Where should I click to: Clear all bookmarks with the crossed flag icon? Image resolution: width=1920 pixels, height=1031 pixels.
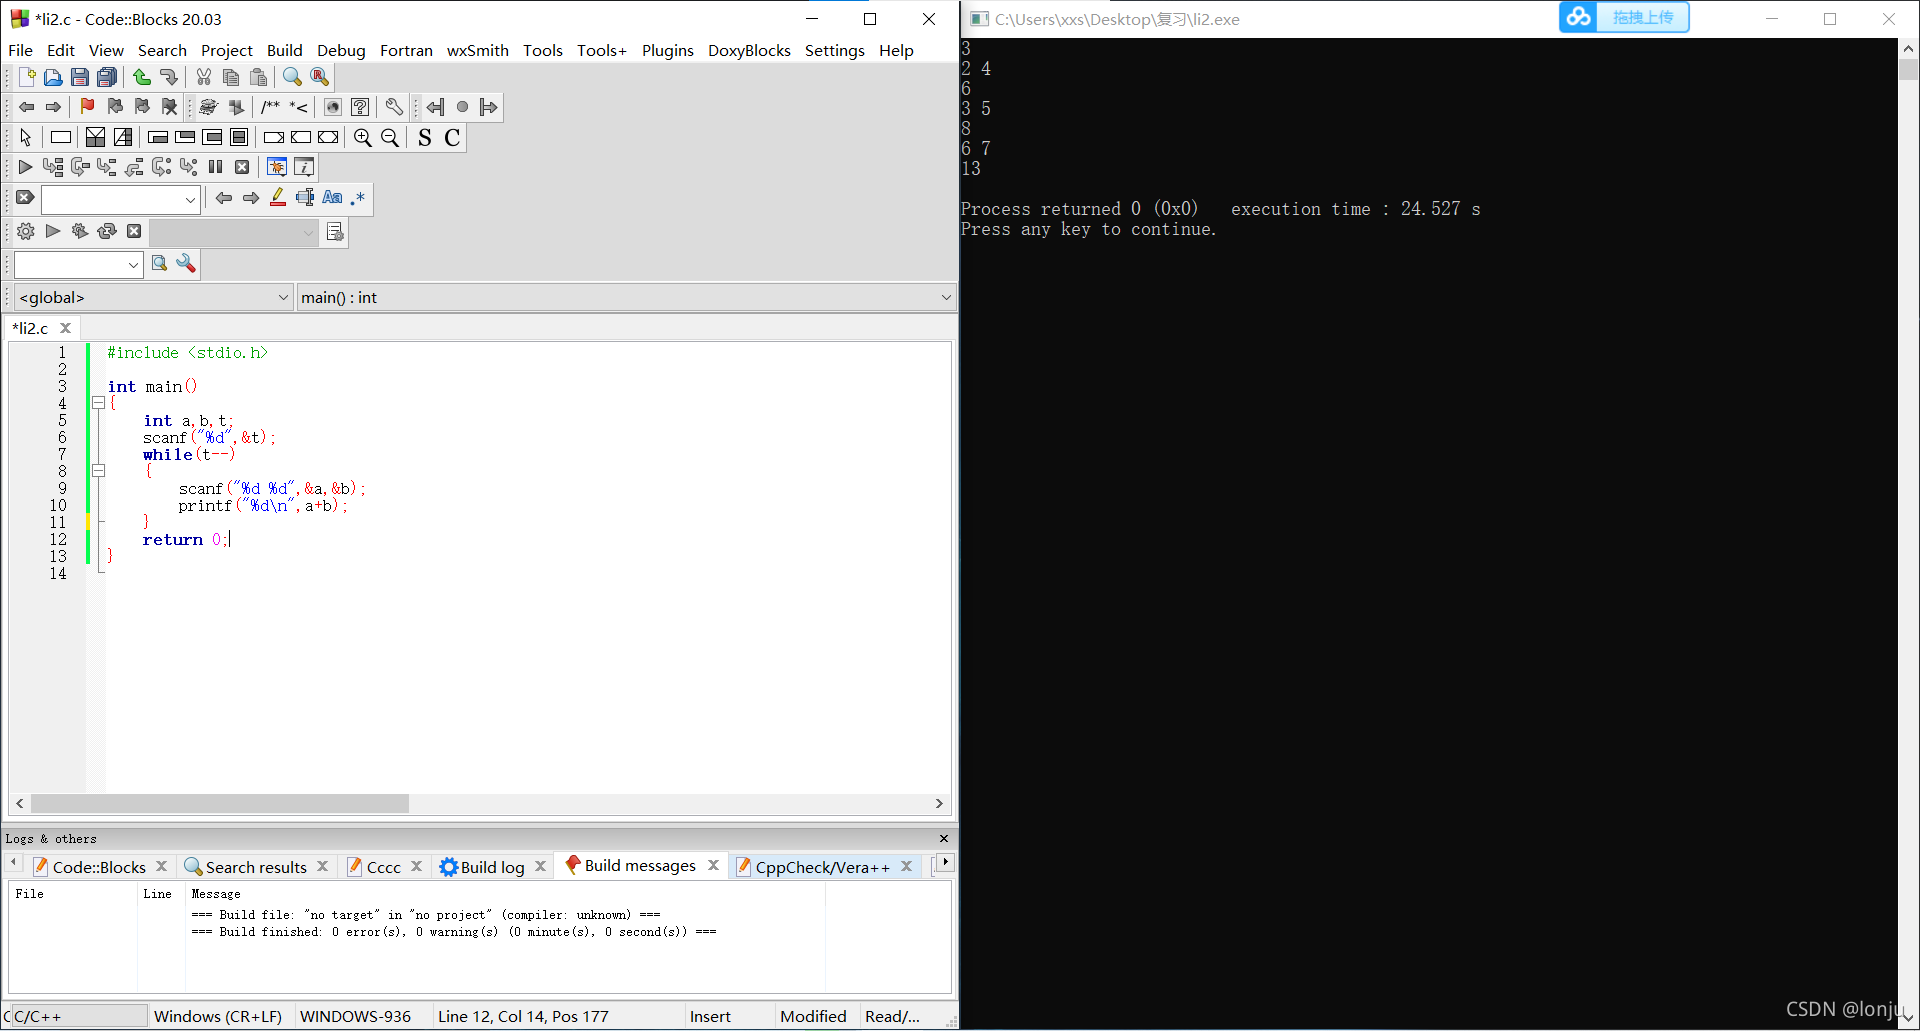[169, 107]
